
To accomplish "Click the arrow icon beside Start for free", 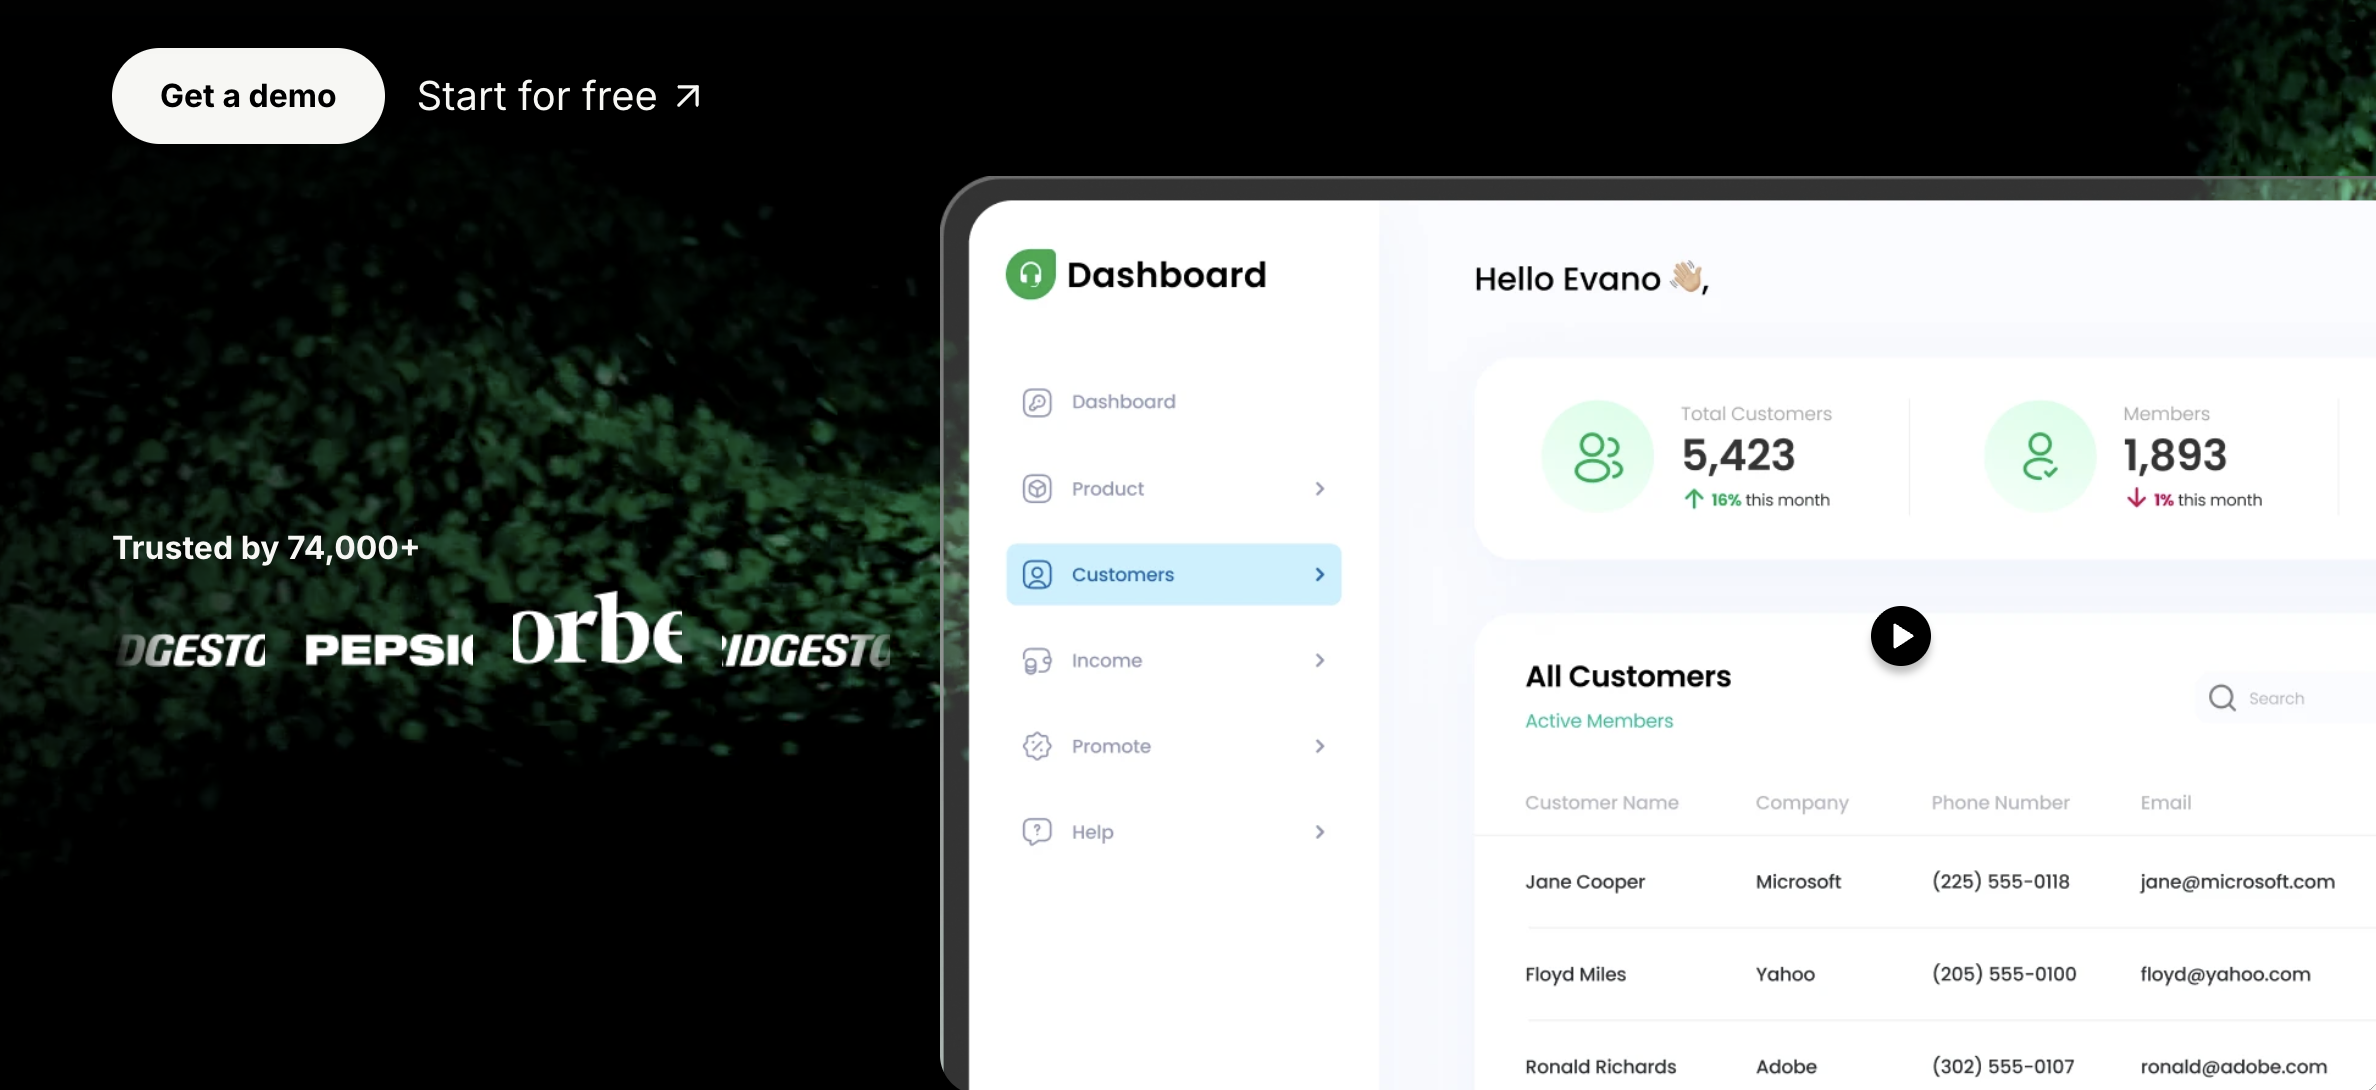I will (x=688, y=96).
